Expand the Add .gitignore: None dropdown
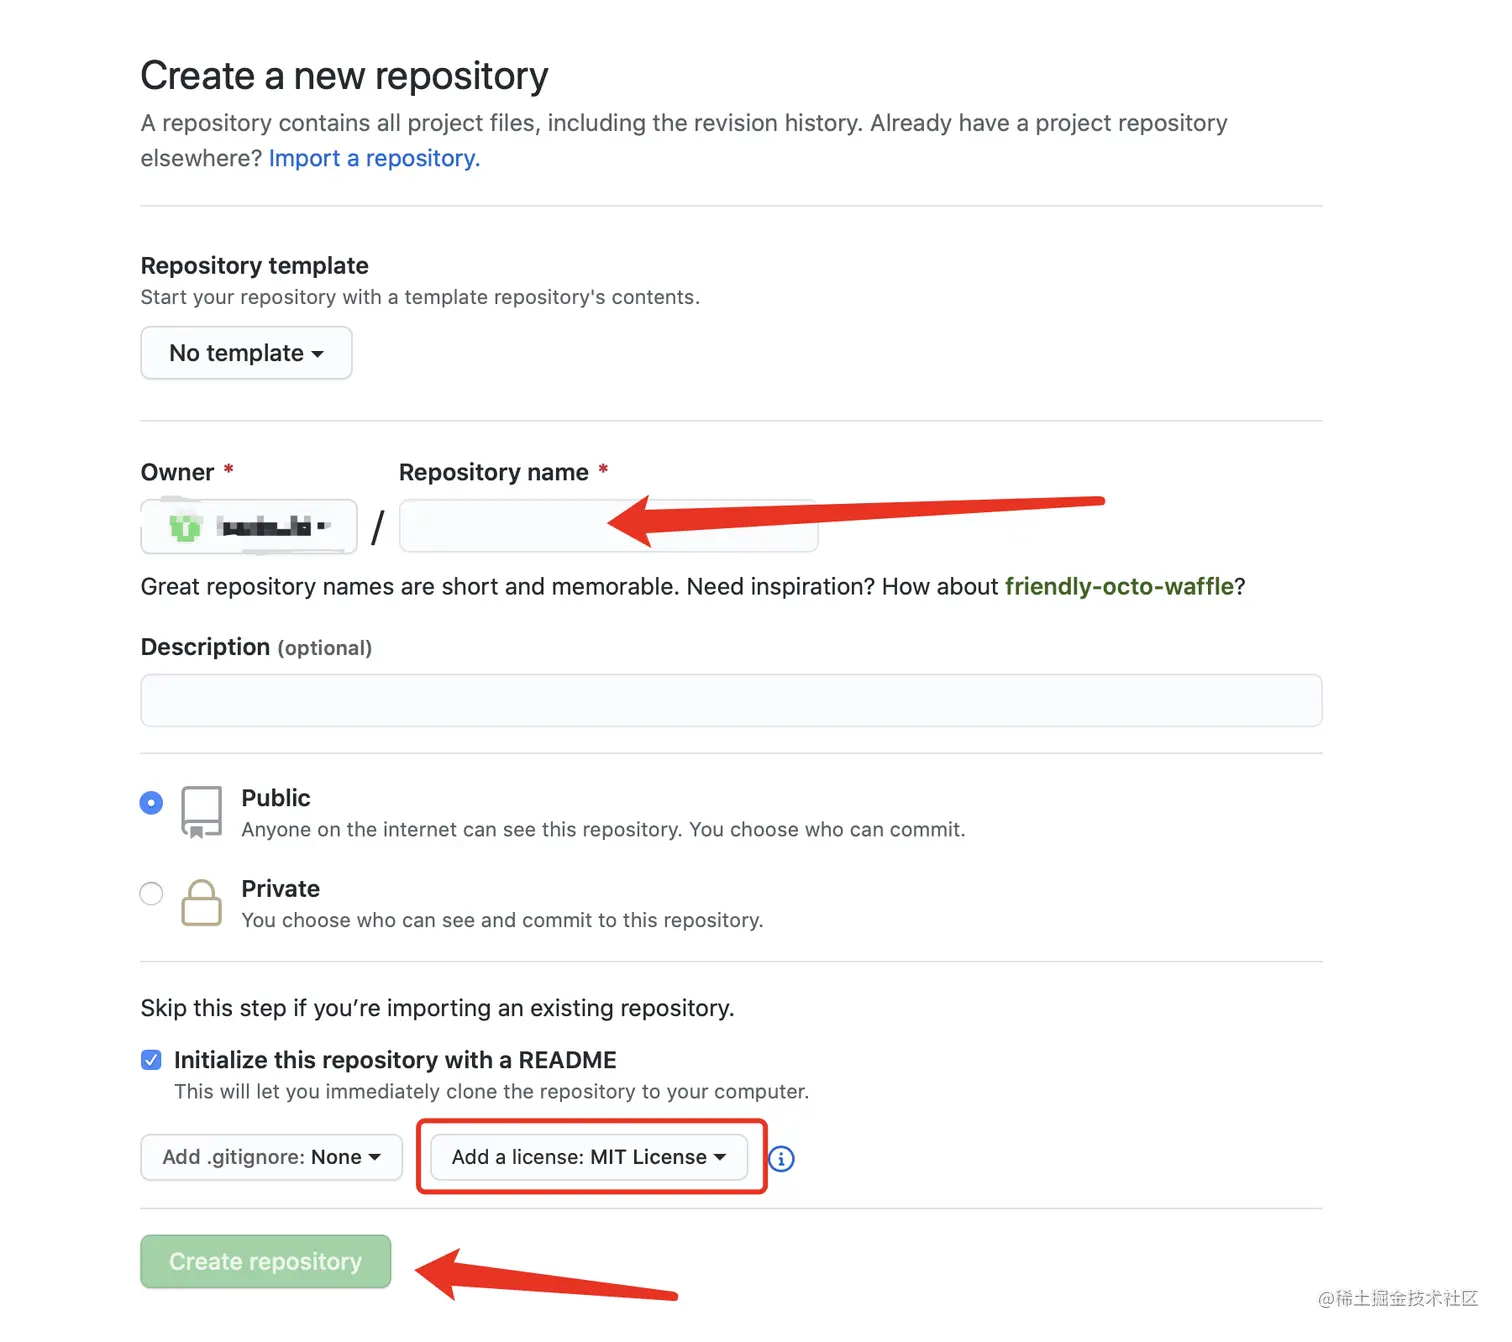 [271, 1157]
